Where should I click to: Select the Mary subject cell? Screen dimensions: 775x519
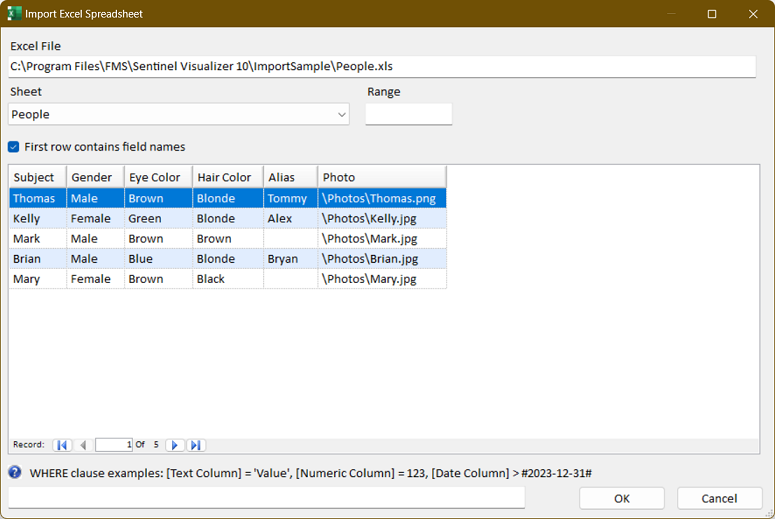[x=38, y=279]
